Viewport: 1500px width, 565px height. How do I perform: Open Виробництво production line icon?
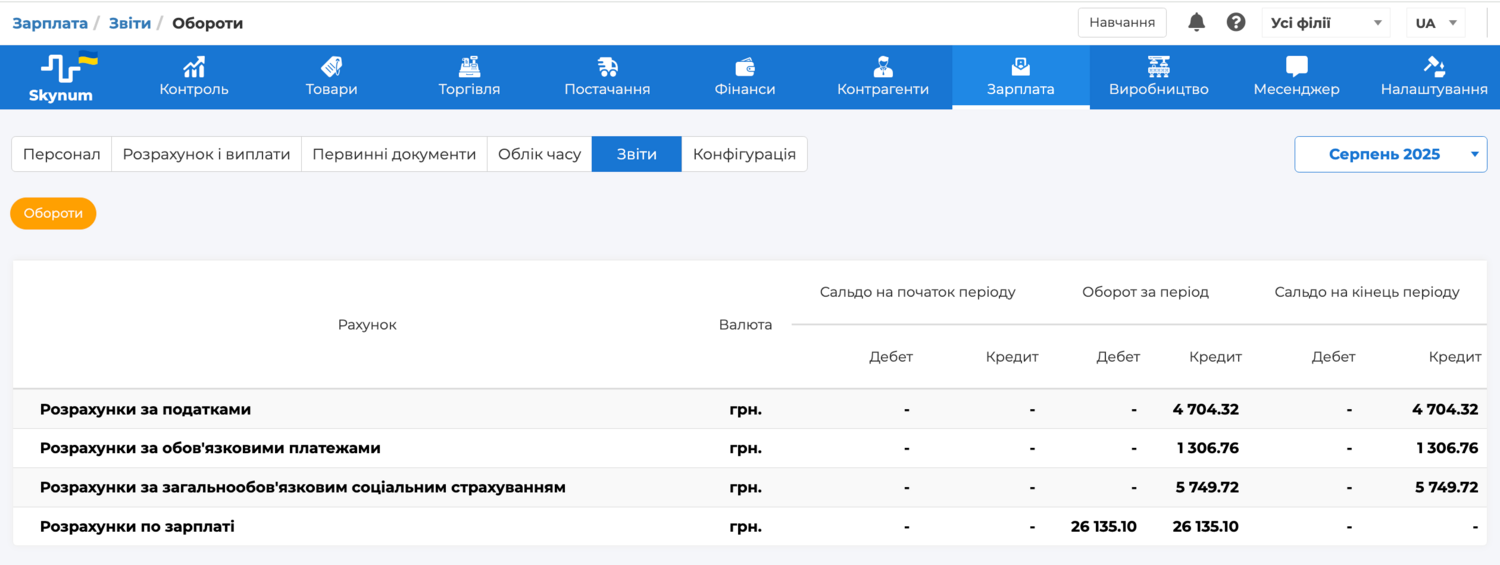tap(1158, 67)
